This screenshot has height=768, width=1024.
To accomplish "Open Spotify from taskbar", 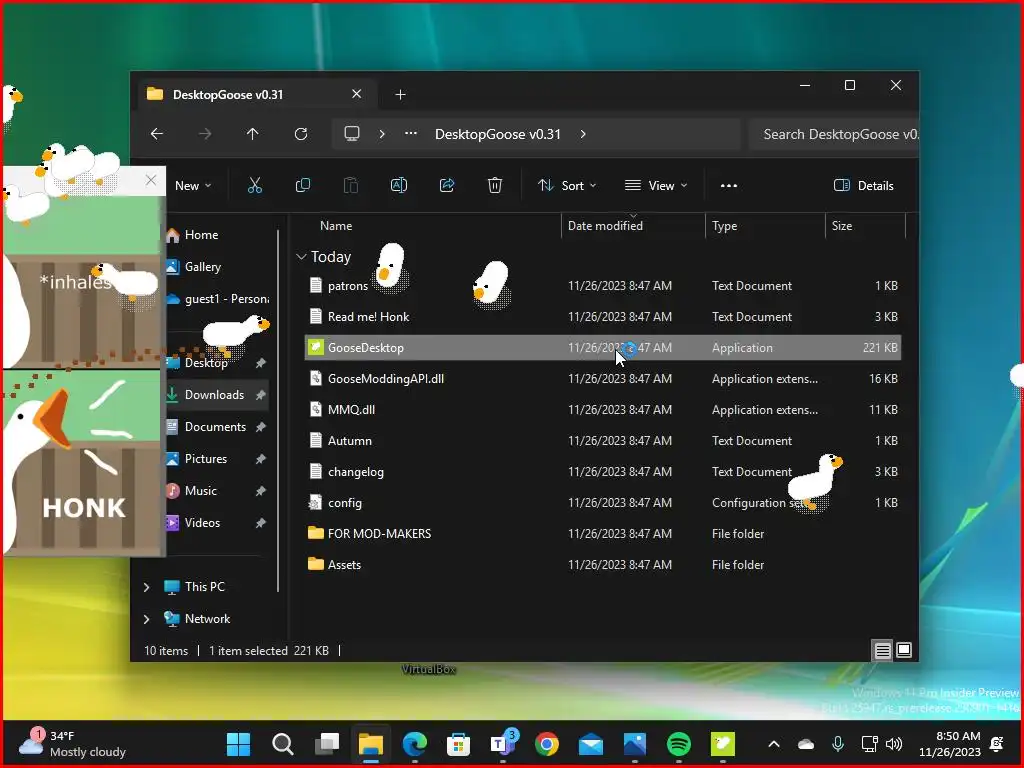I will point(679,744).
